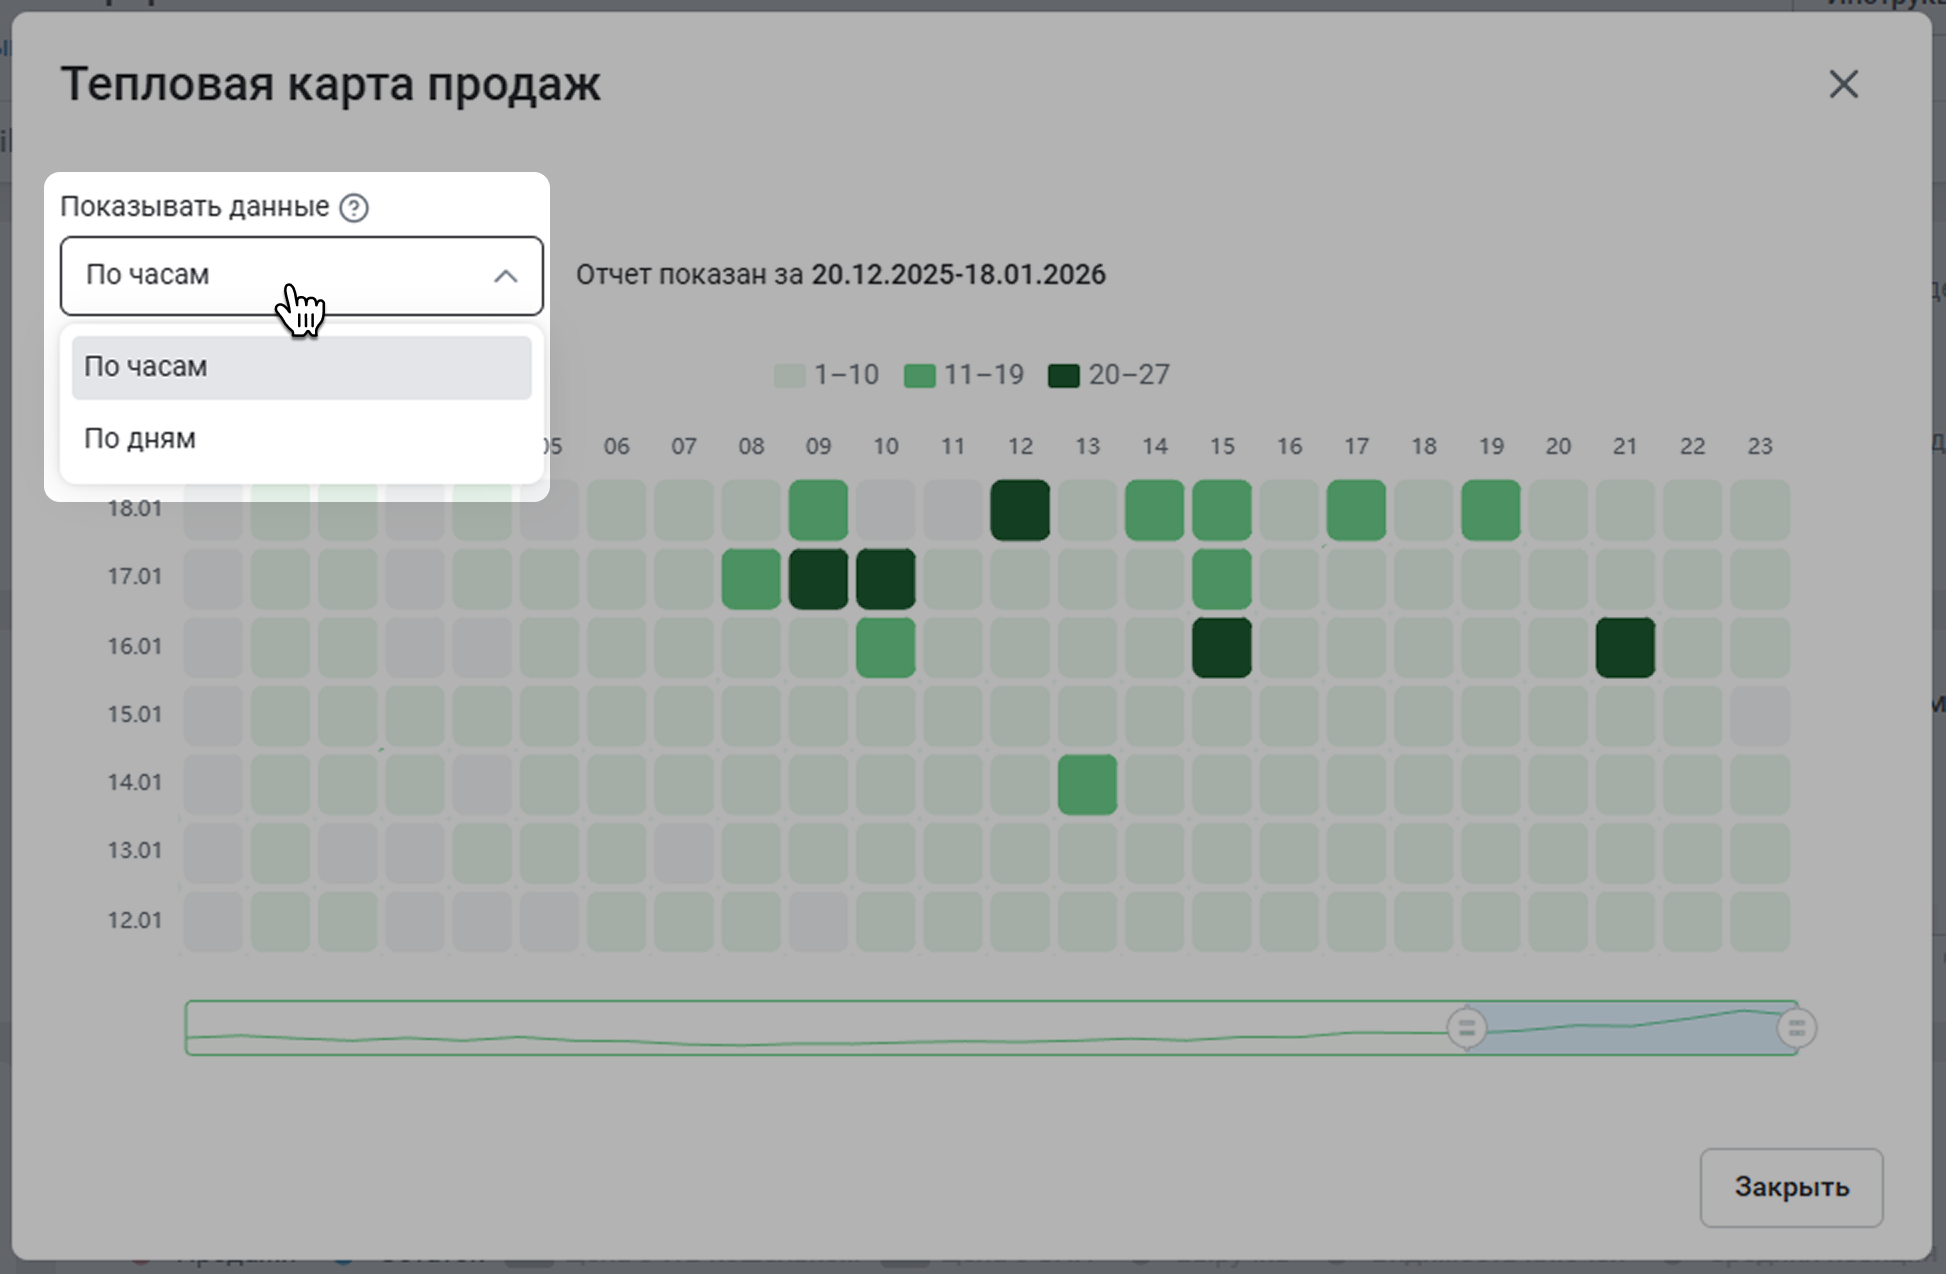Click the help question-mark icon beside Показывать данные

click(x=354, y=208)
